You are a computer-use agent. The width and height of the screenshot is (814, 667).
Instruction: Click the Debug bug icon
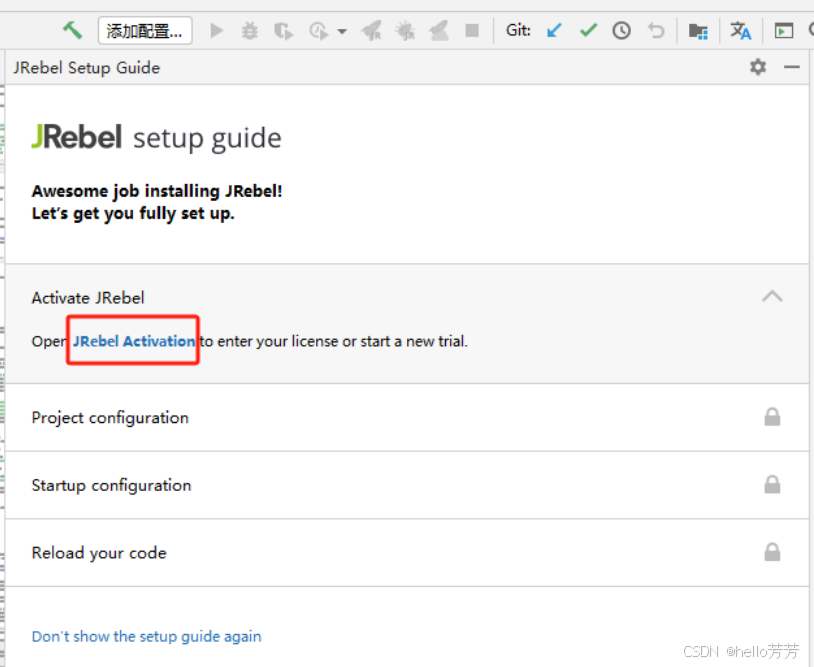pos(250,31)
